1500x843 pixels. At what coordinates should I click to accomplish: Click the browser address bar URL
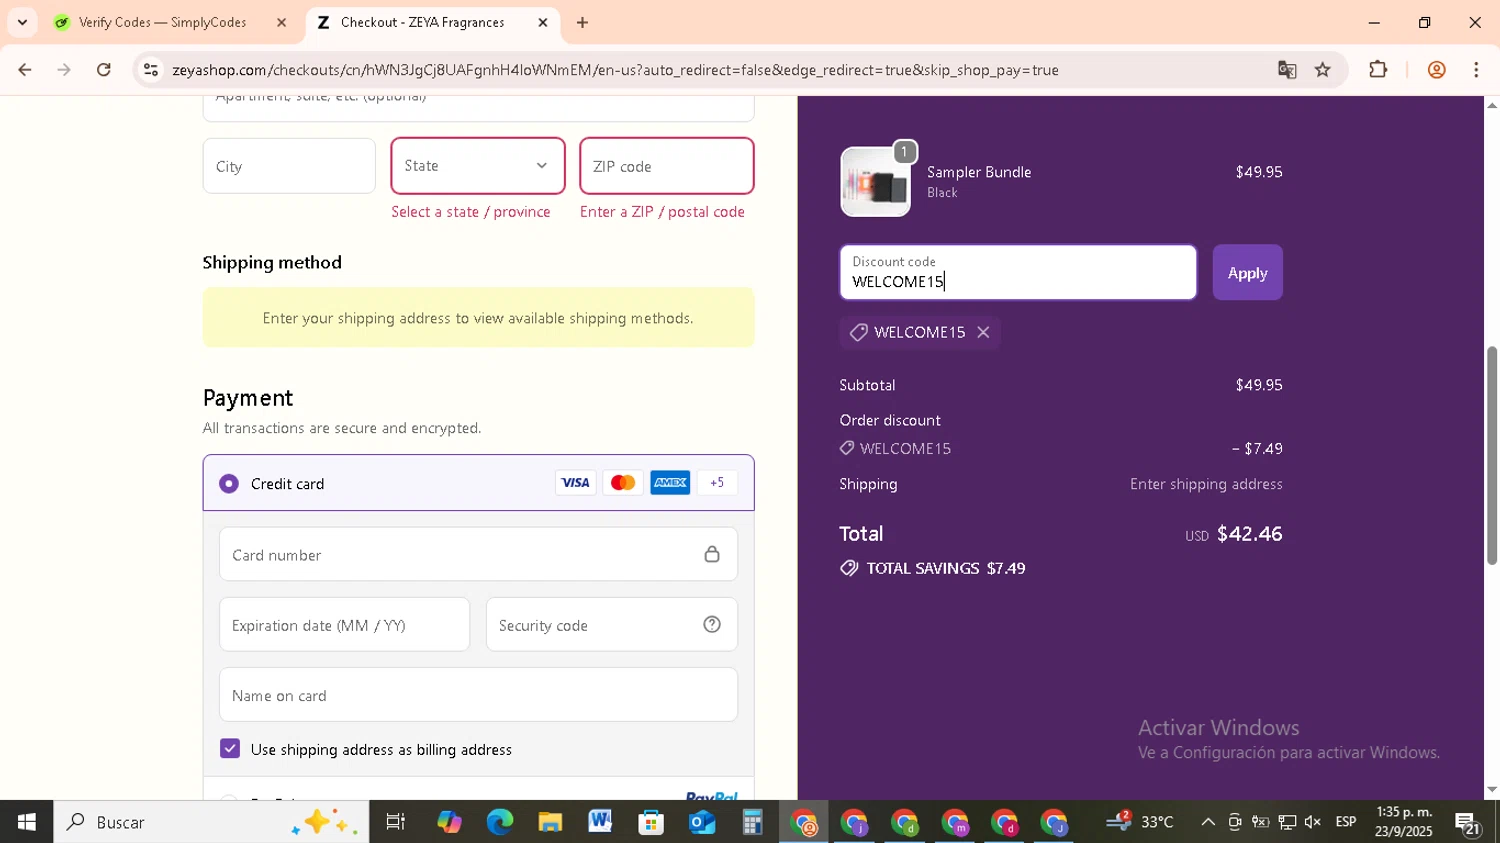tap(615, 70)
